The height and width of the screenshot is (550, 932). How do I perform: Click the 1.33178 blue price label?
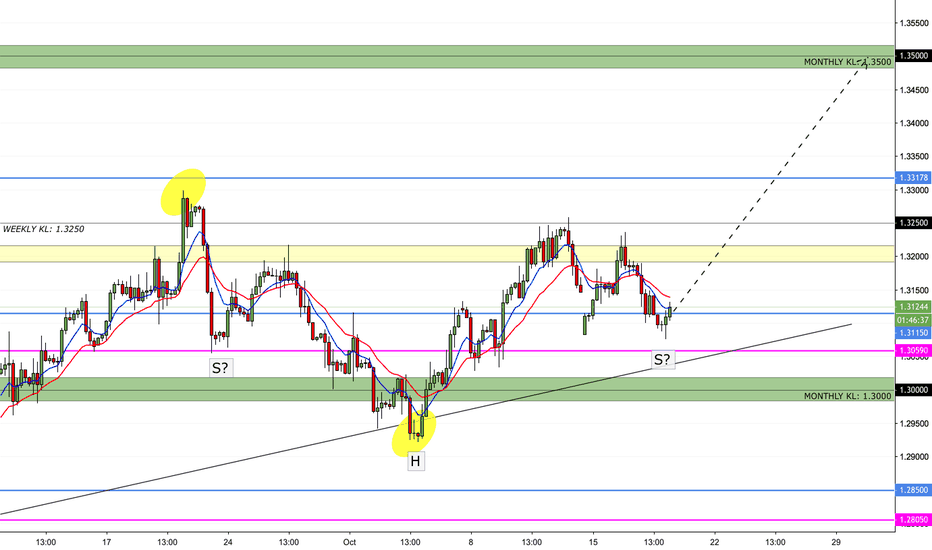pos(914,178)
